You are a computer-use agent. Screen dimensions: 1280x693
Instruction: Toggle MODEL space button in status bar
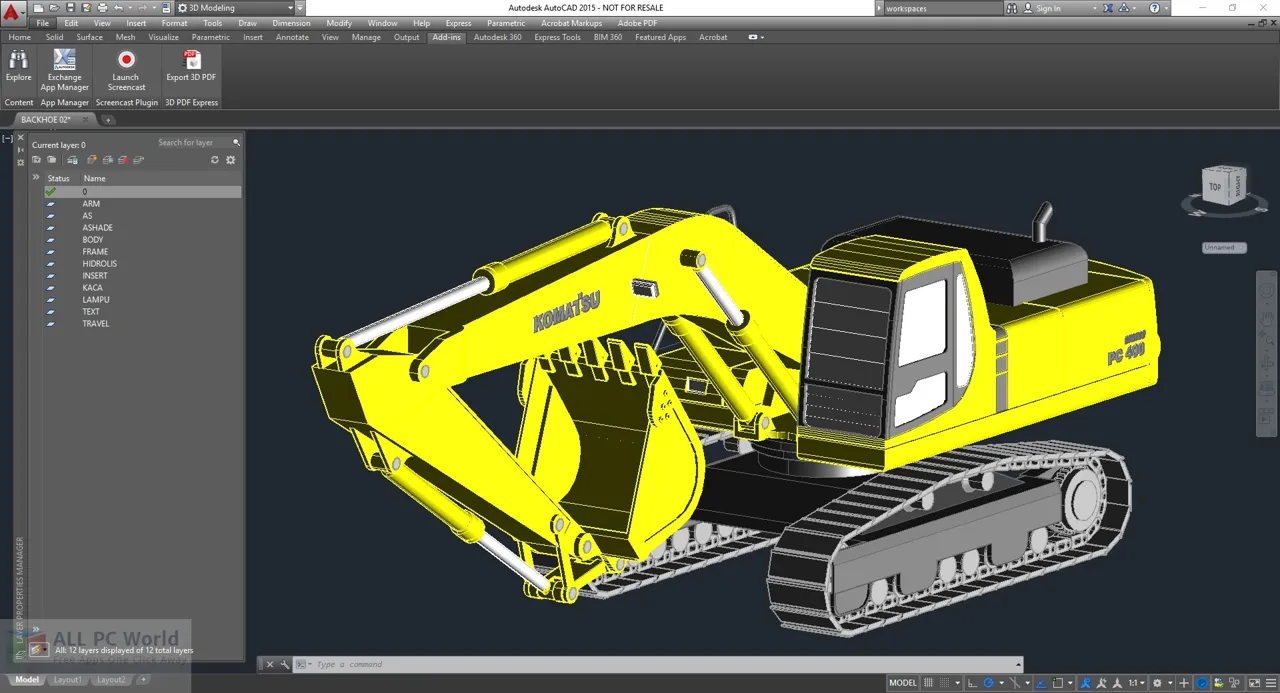click(x=902, y=683)
